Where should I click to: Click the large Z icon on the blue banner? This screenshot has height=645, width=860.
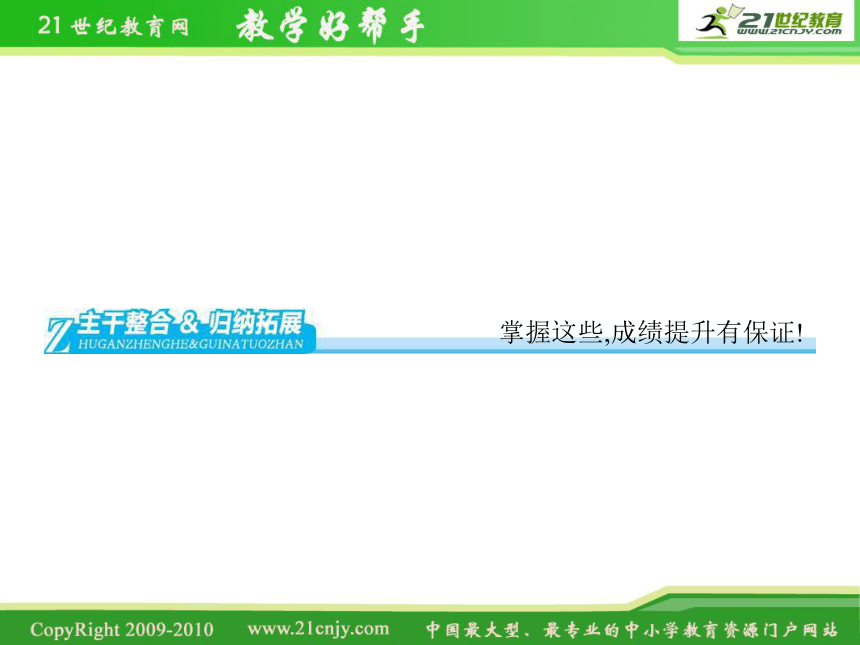[x=59, y=335]
